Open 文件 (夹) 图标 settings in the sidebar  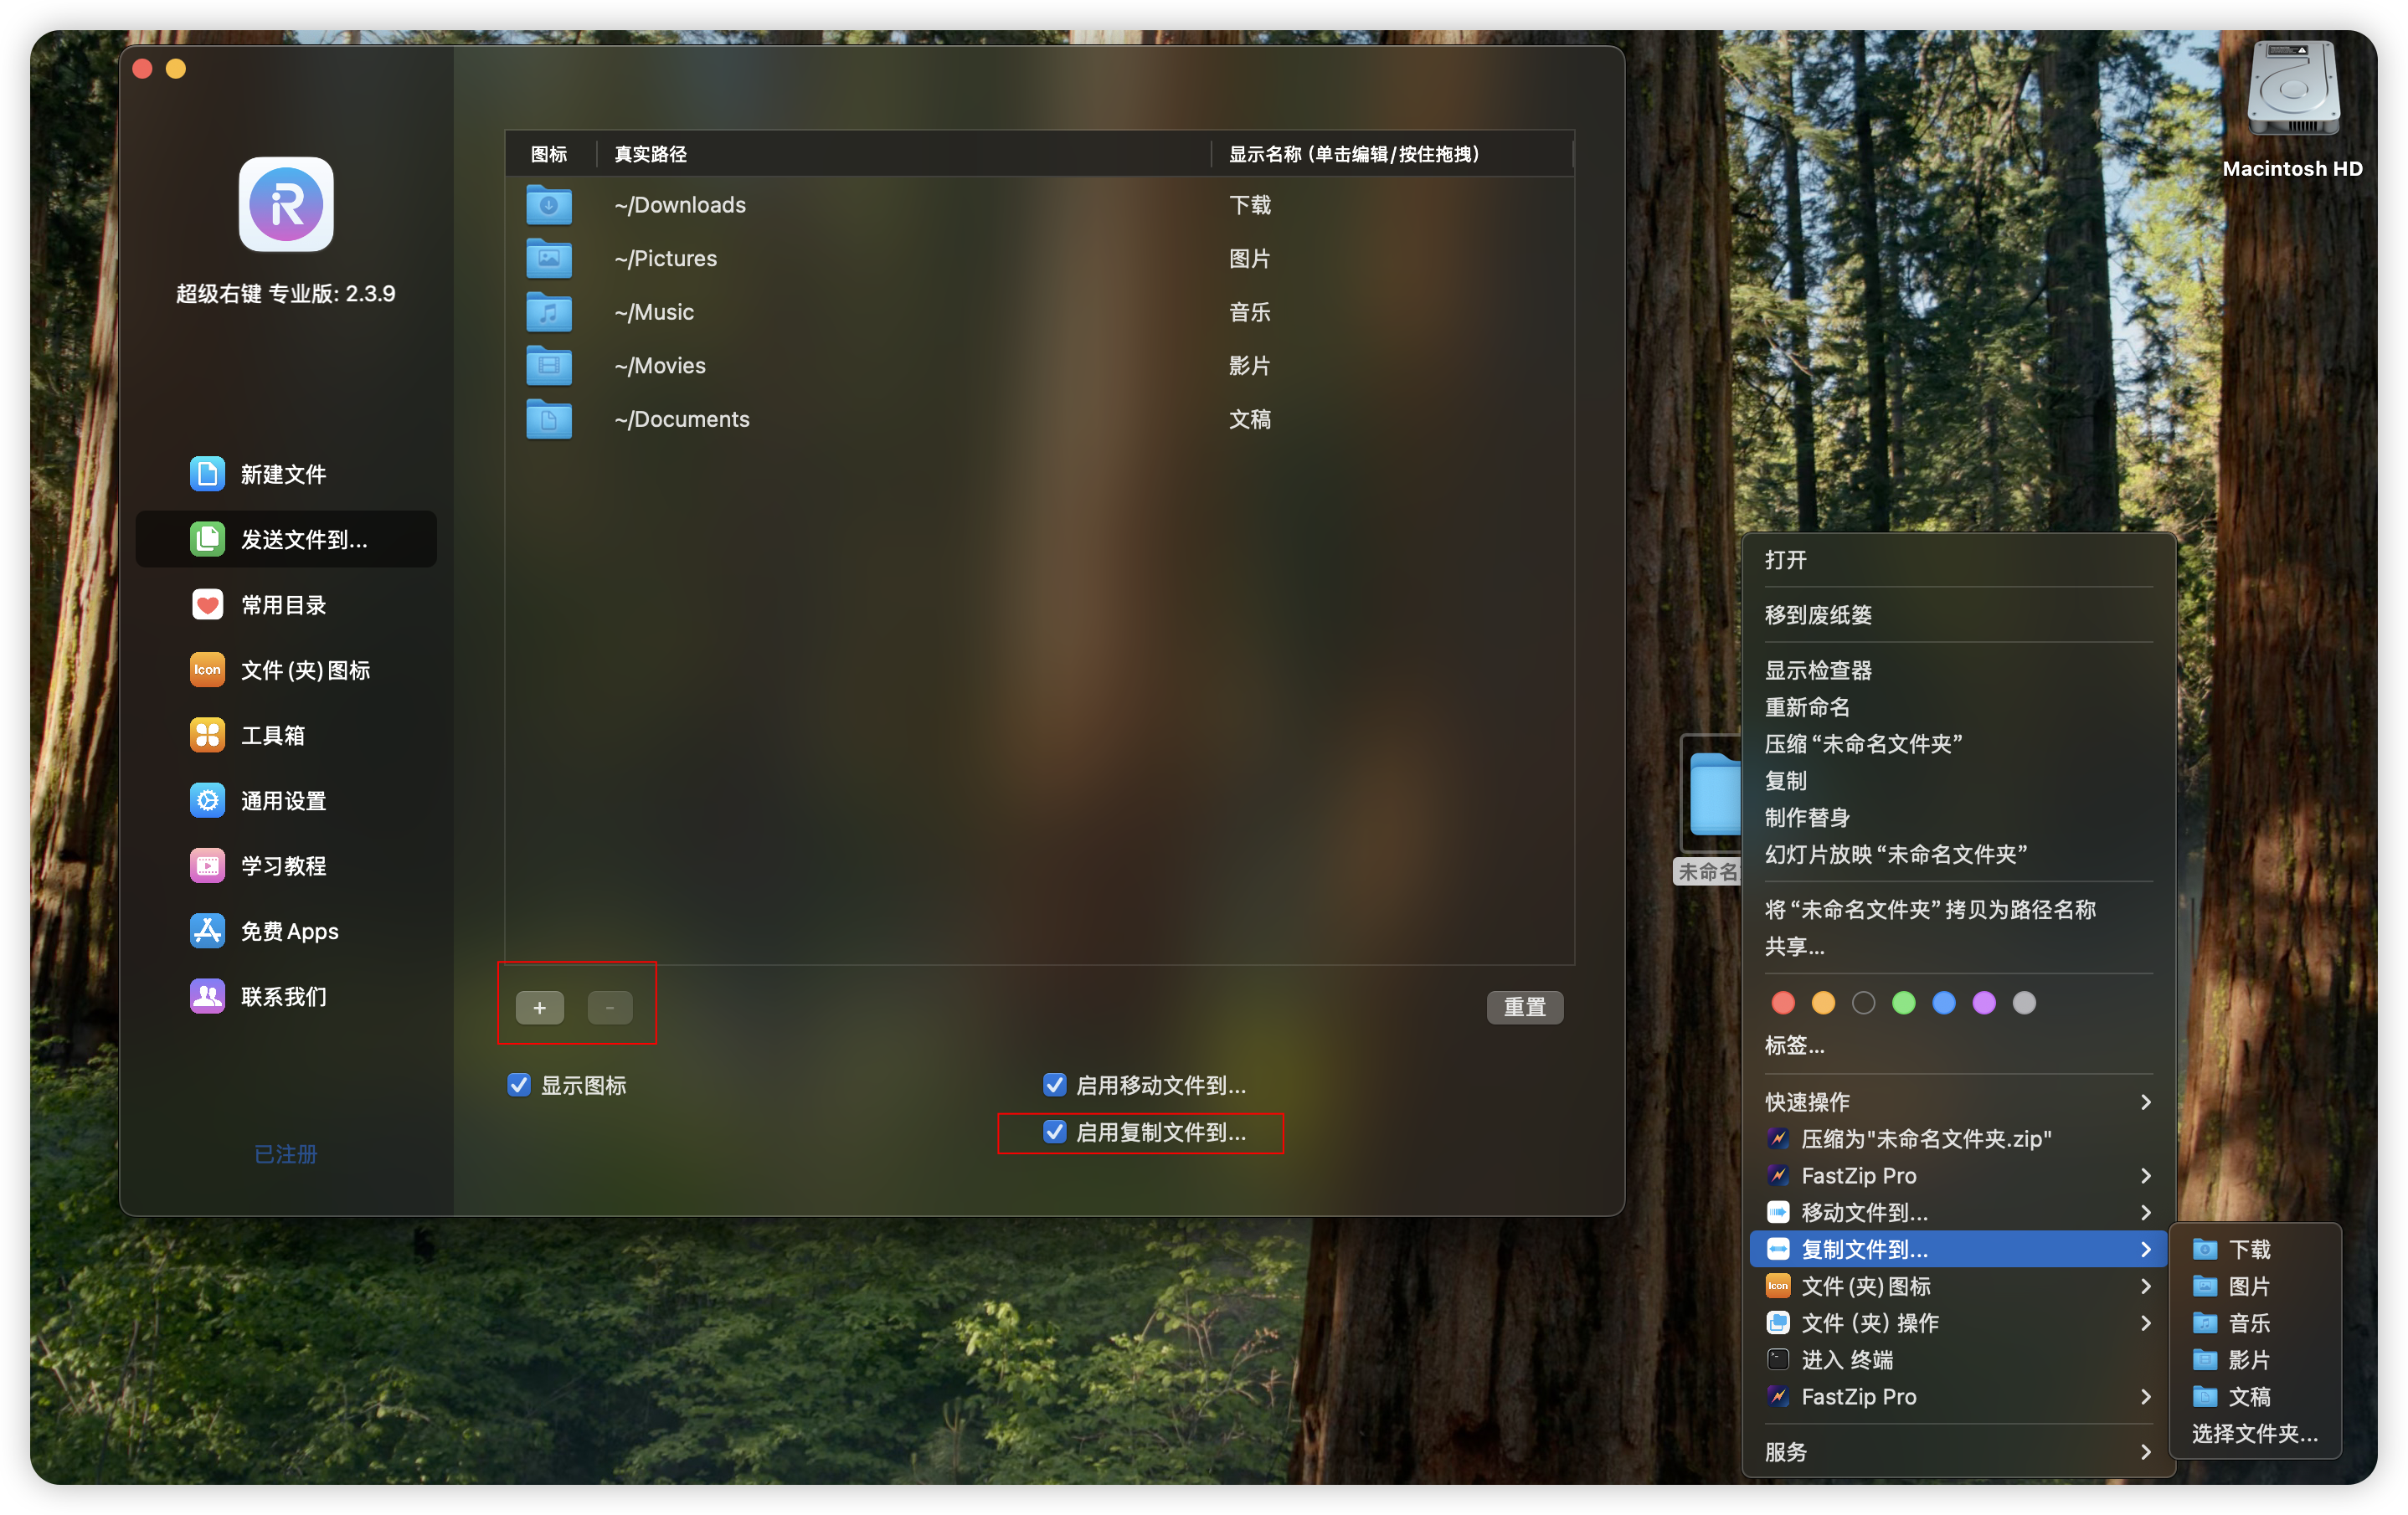[x=304, y=670]
